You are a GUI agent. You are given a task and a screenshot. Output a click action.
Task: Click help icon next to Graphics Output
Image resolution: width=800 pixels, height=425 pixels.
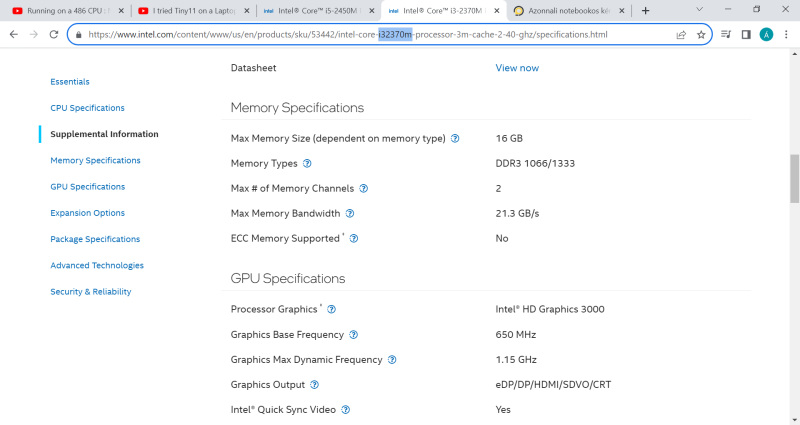click(x=314, y=385)
